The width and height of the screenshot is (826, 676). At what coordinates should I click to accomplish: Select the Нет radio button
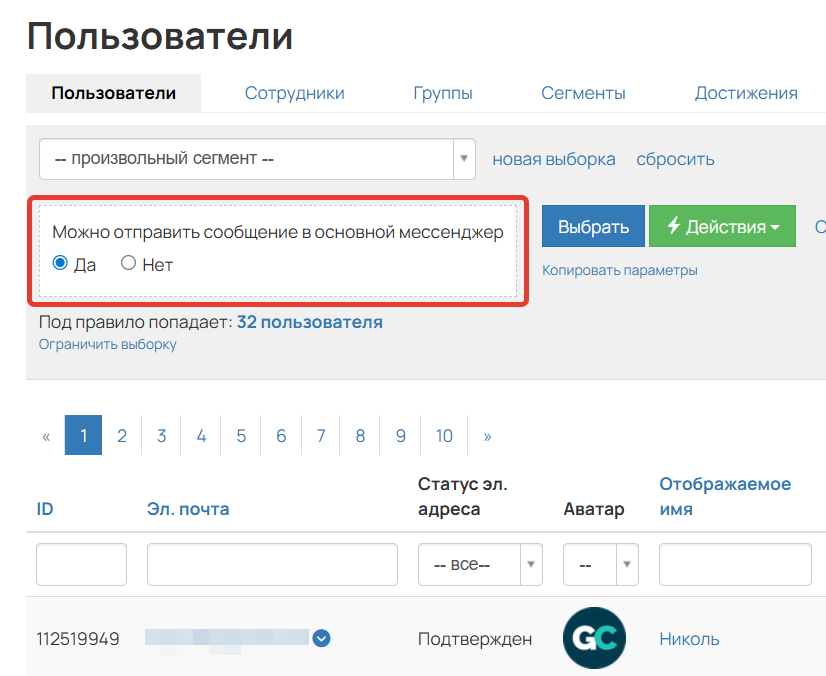(x=129, y=263)
